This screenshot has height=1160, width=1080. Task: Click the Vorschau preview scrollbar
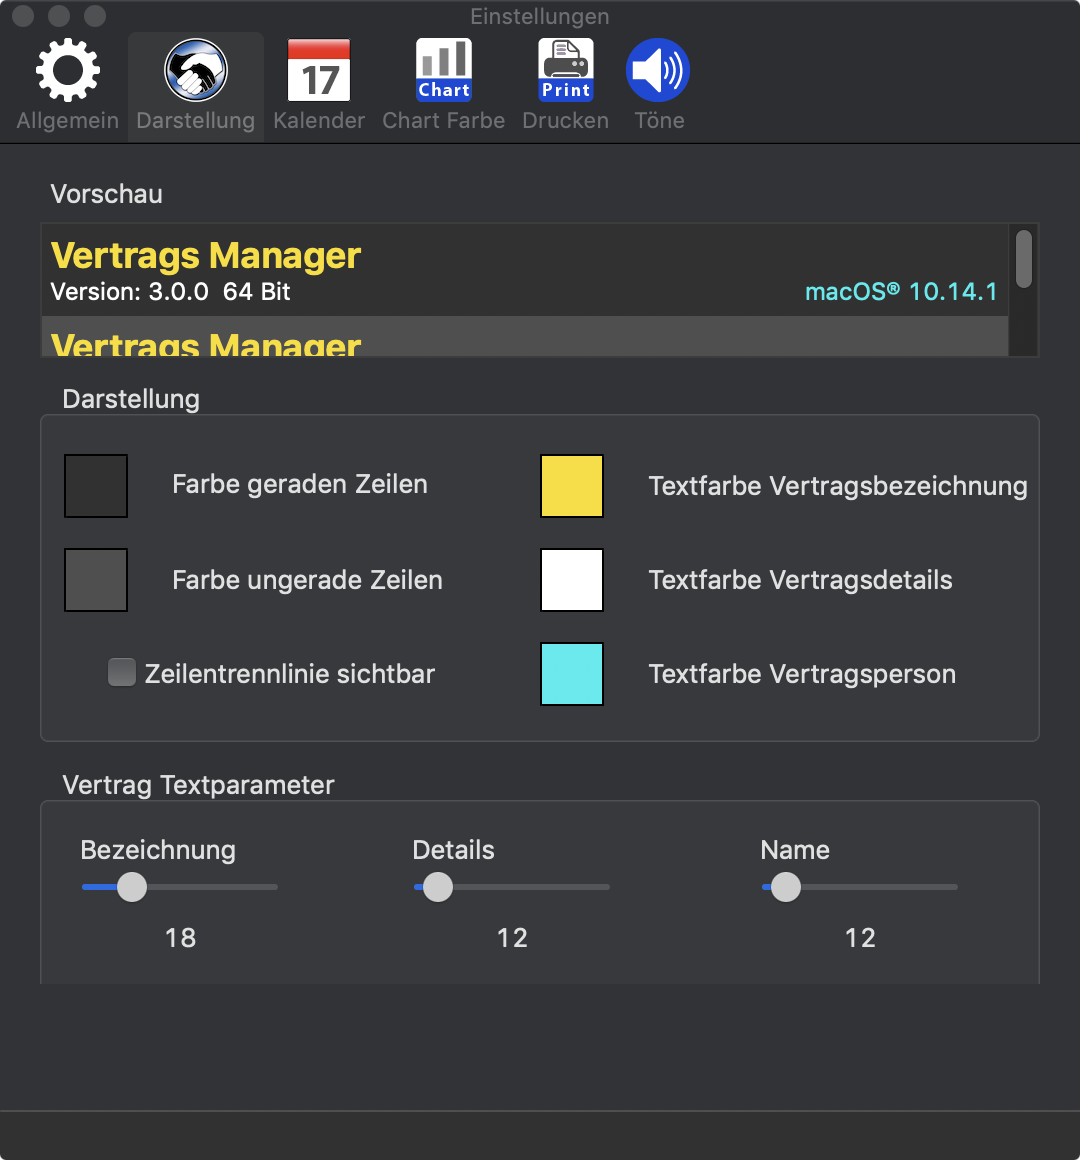click(x=1024, y=259)
